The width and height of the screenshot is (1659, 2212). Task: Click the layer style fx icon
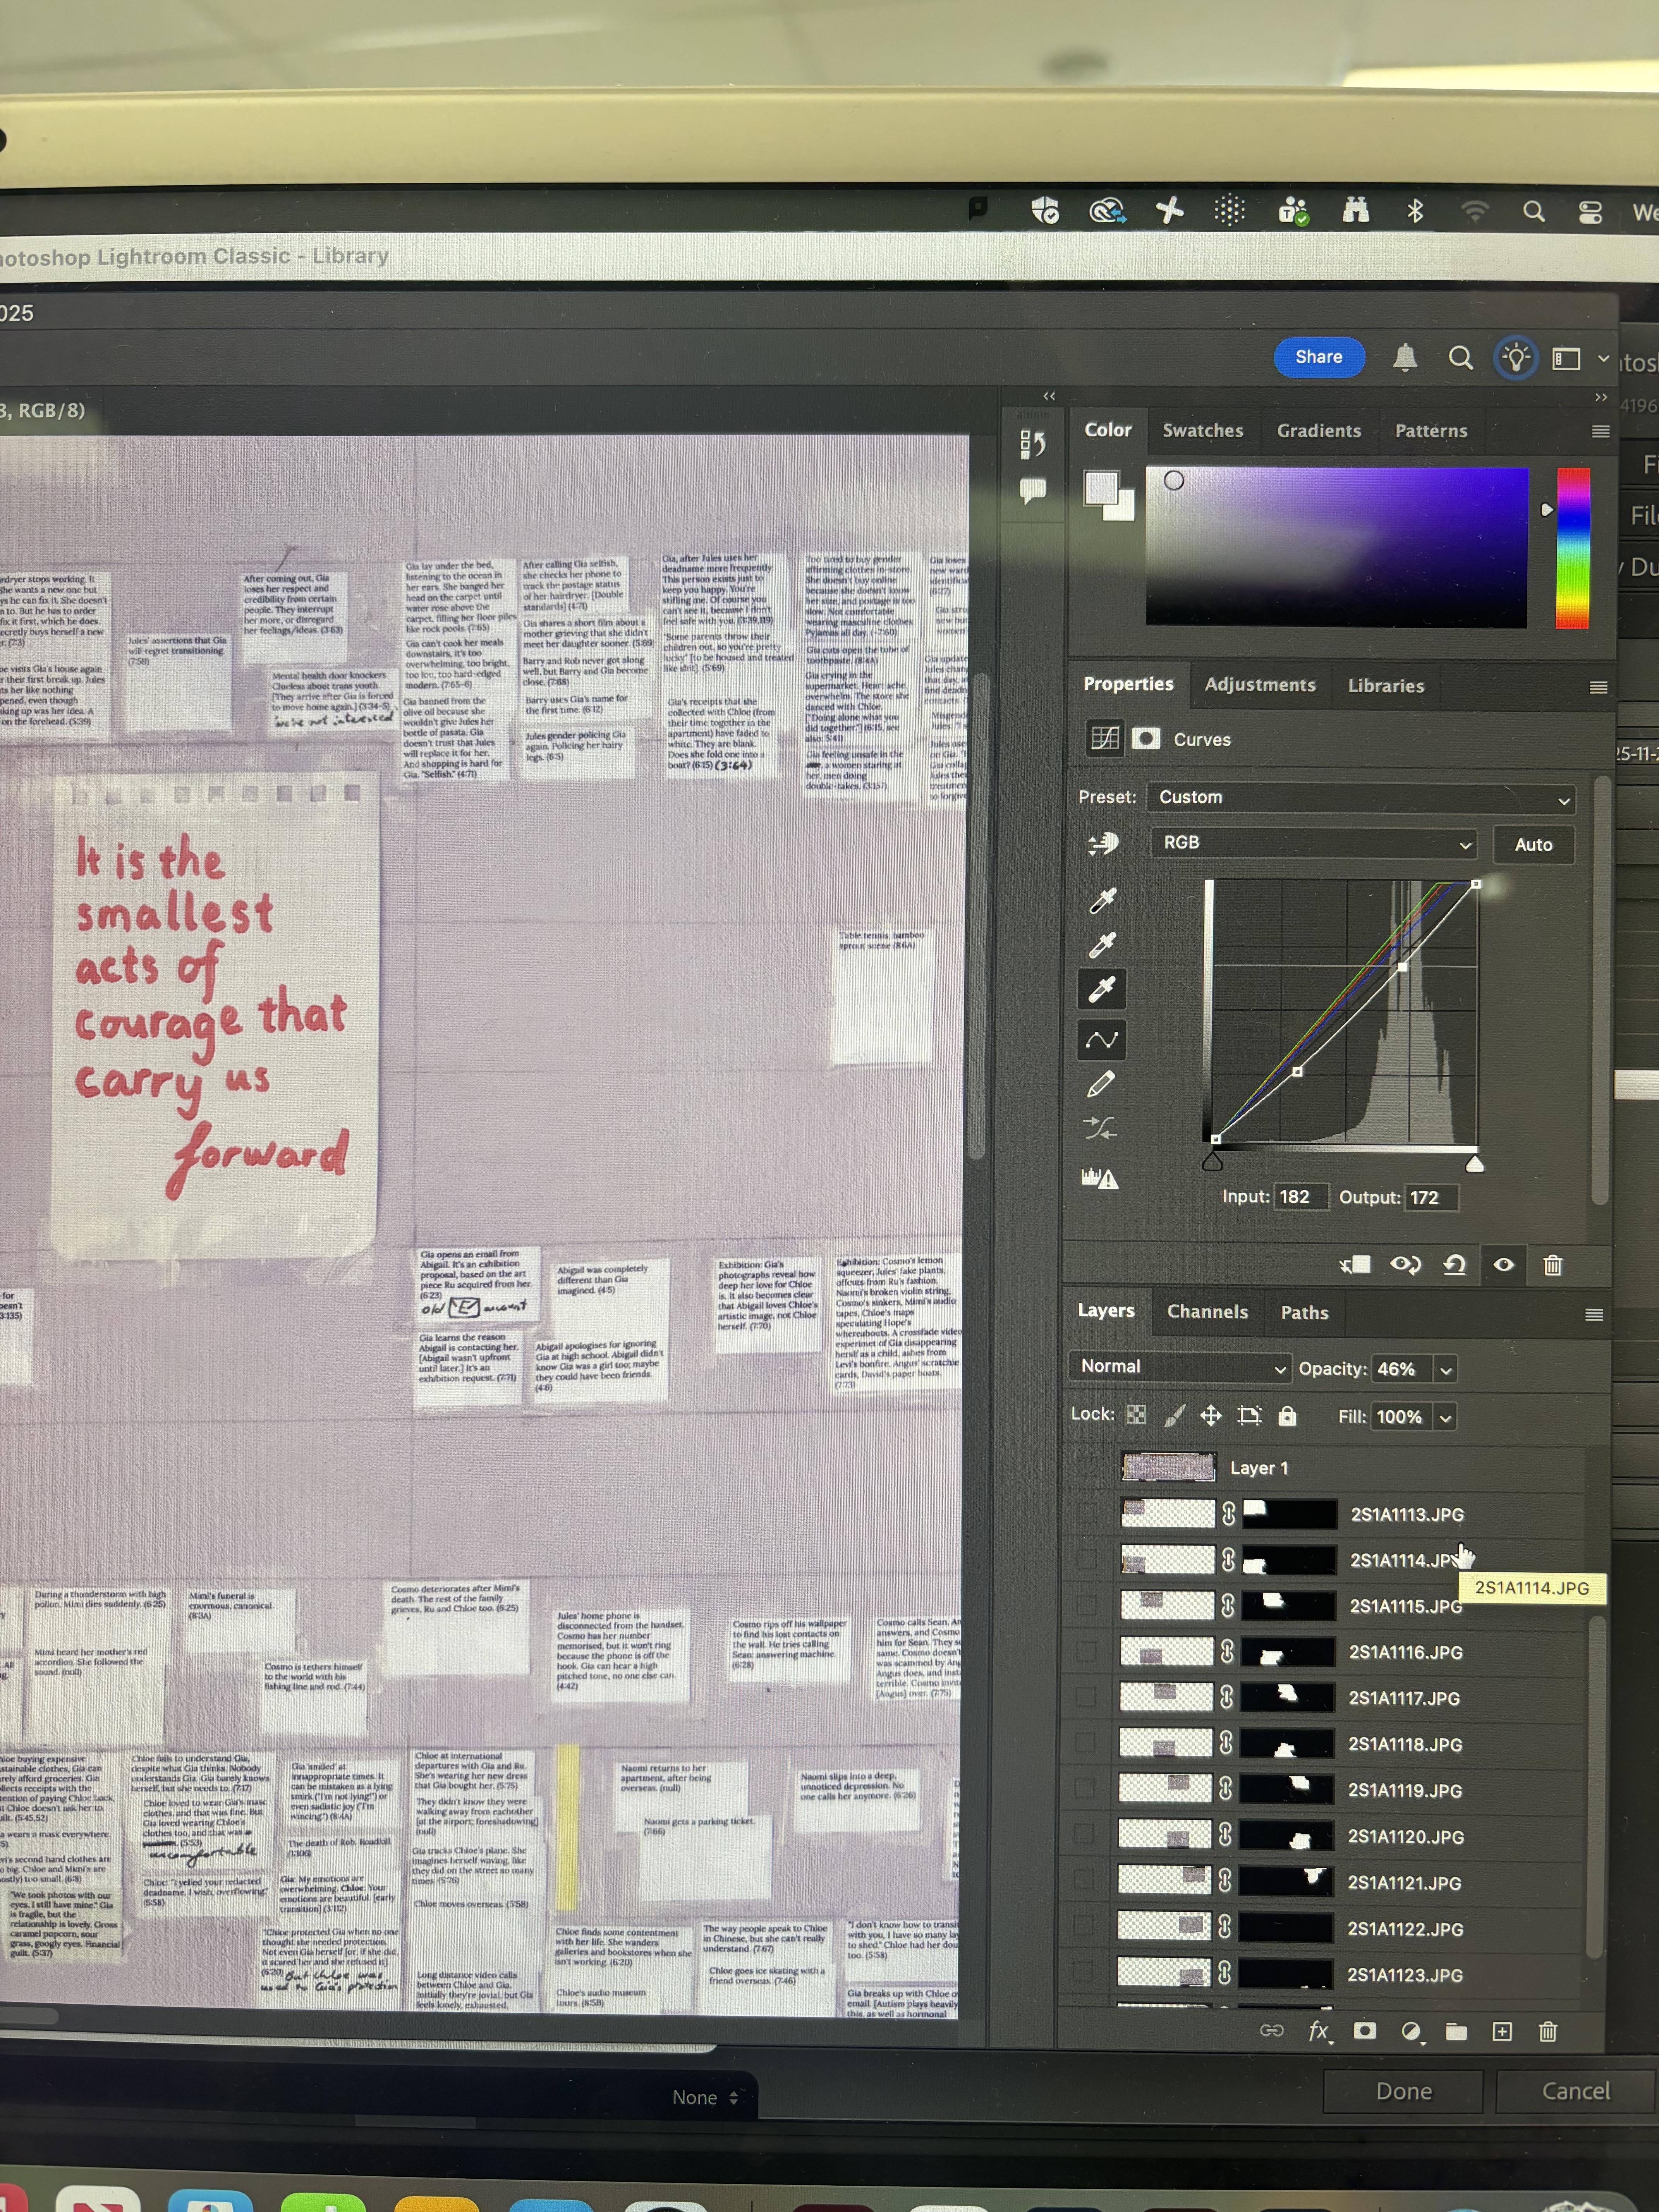point(1319,2031)
